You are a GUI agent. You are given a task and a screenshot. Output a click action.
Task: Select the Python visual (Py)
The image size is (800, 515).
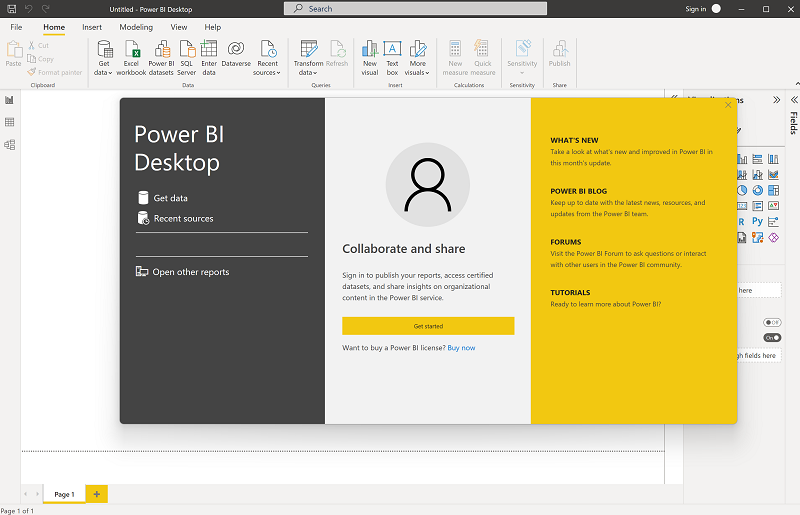[x=758, y=222]
